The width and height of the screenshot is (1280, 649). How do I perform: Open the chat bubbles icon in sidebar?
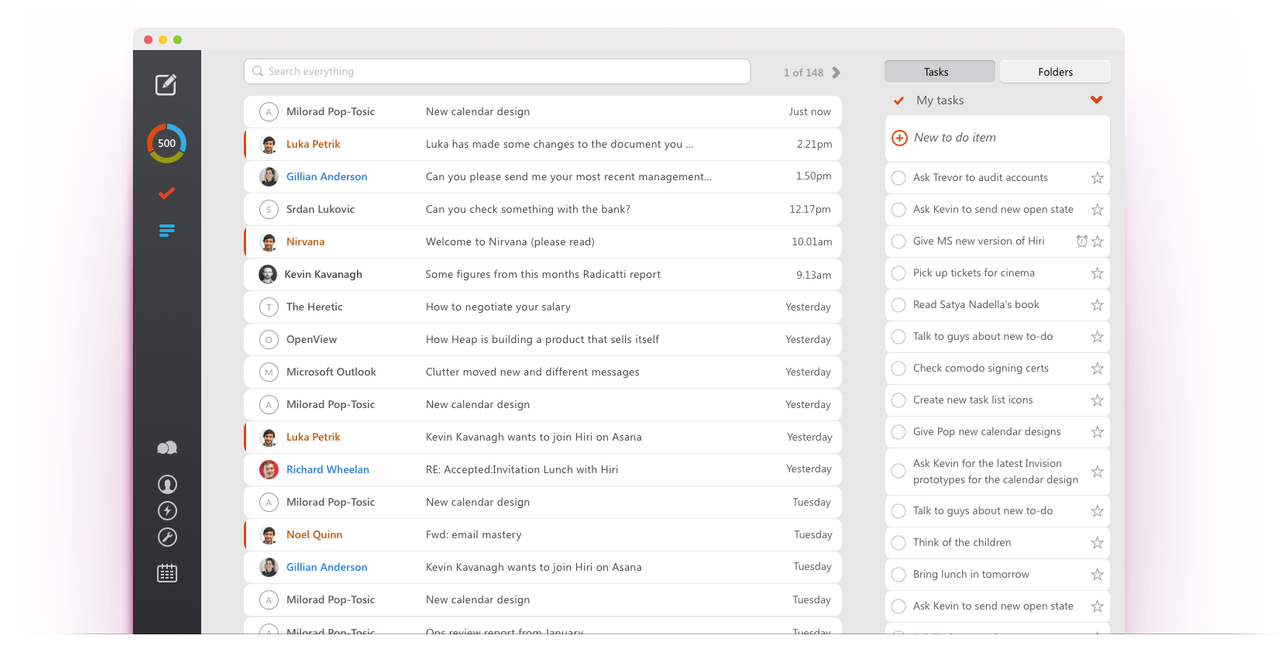click(x=167, y=448)
